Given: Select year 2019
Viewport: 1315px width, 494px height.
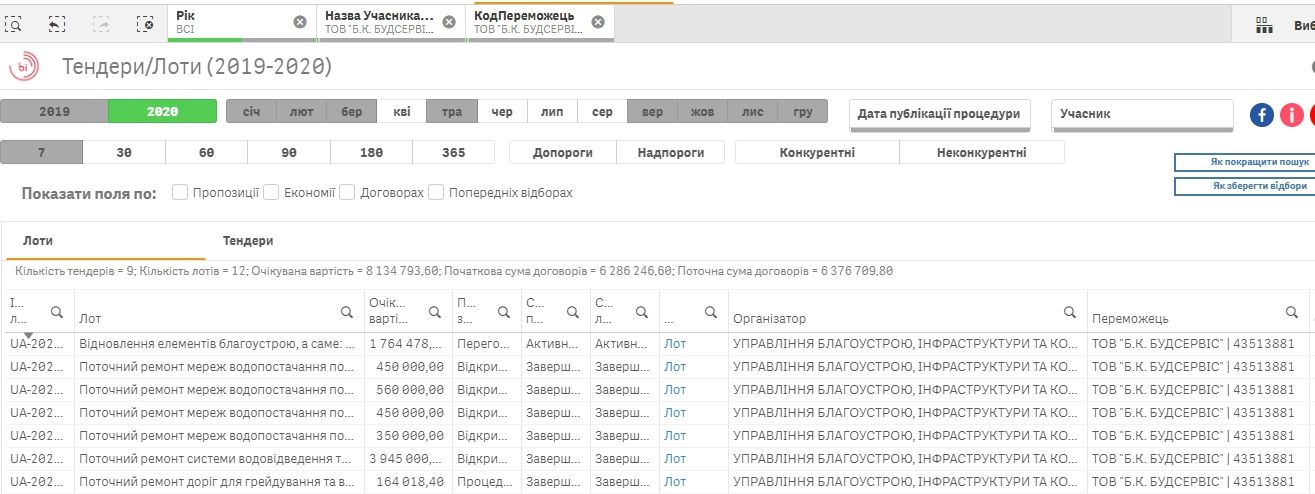Looking at the screenshot, I should tap(54, 112).
